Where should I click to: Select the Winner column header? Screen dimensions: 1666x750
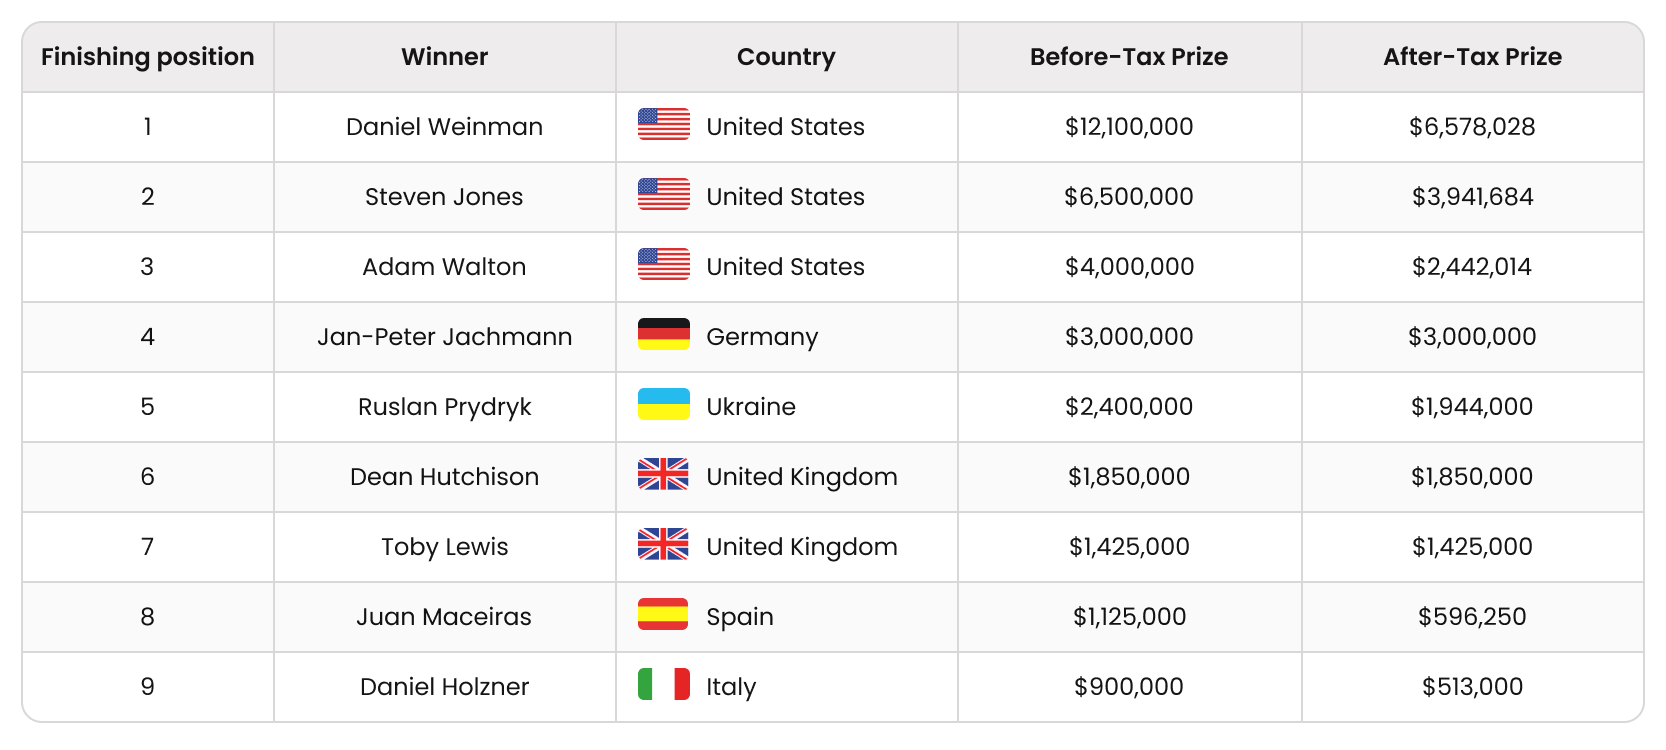[x=445, y=57]
